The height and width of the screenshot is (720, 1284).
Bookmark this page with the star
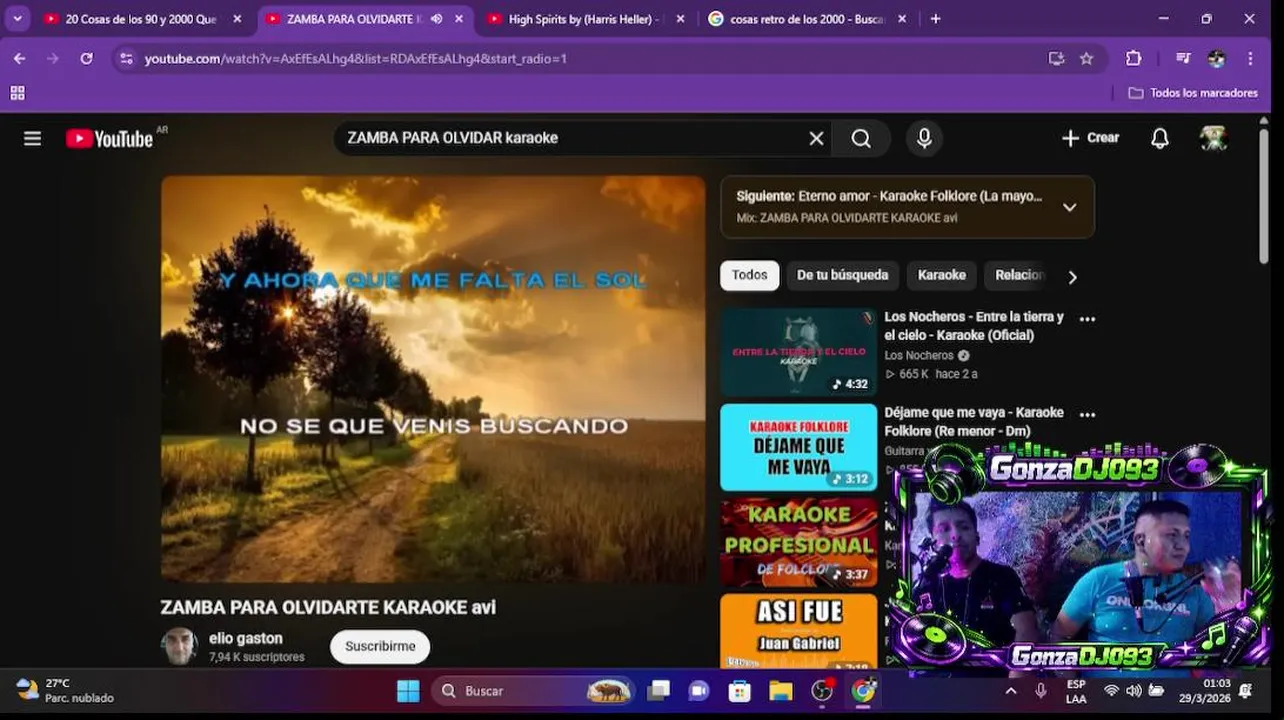1086,59
